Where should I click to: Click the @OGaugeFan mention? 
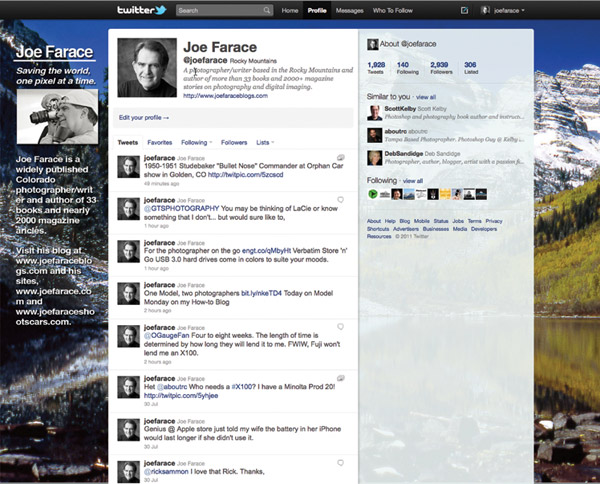166,335
